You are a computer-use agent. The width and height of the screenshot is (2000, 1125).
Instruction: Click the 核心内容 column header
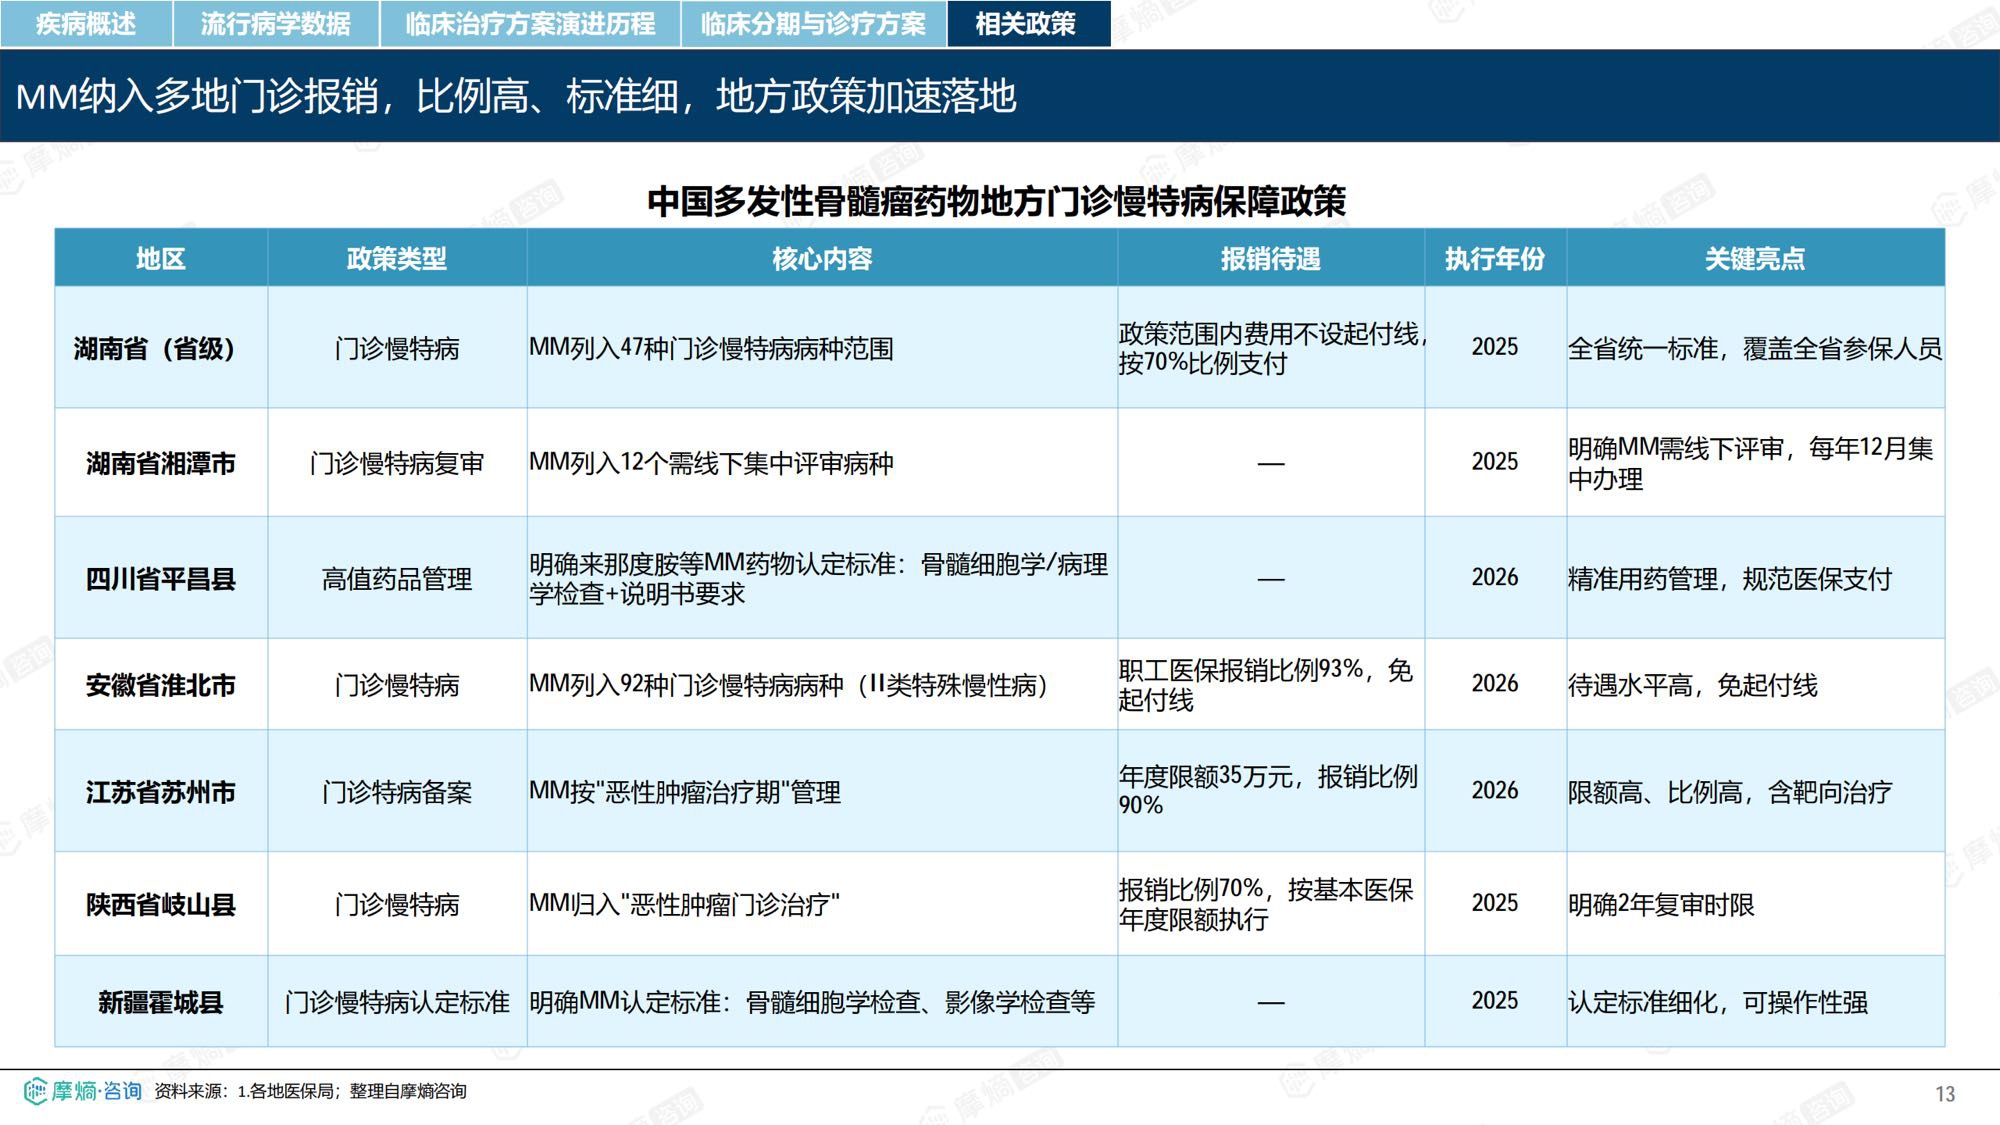click(822, 258)
